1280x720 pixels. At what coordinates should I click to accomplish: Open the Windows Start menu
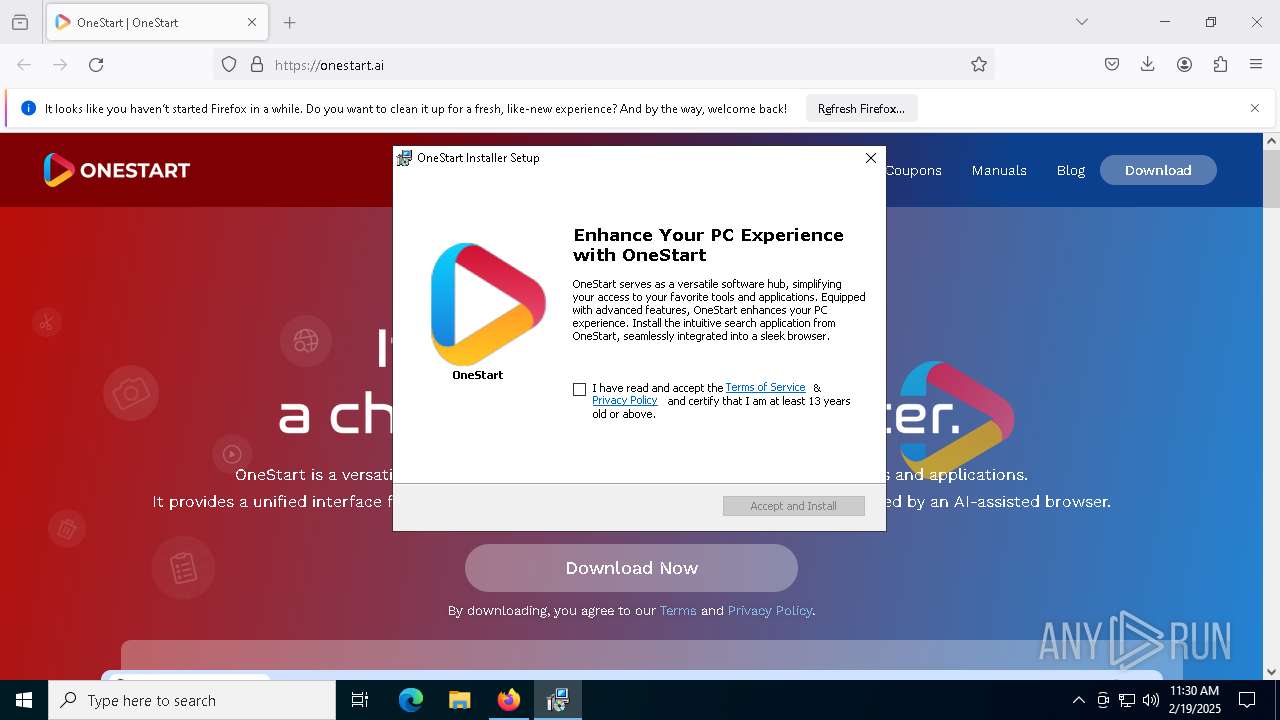pyautogui.click(x=24, y=700)
